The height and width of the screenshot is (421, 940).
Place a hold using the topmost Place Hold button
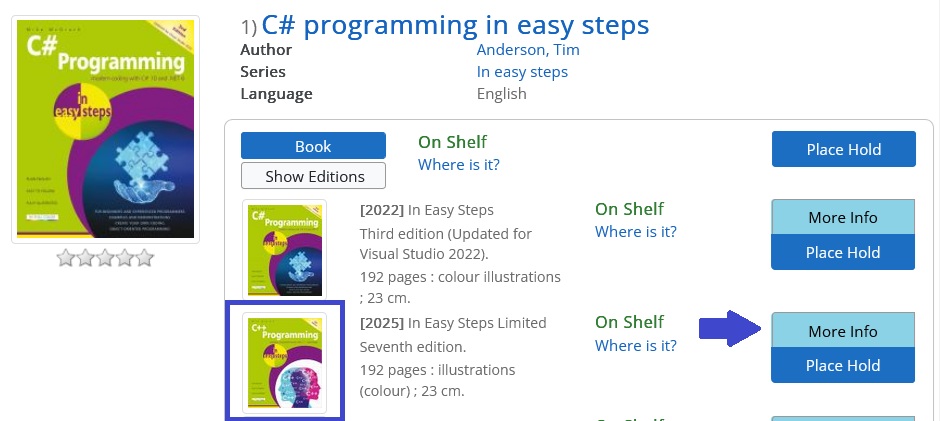point(843,150)
